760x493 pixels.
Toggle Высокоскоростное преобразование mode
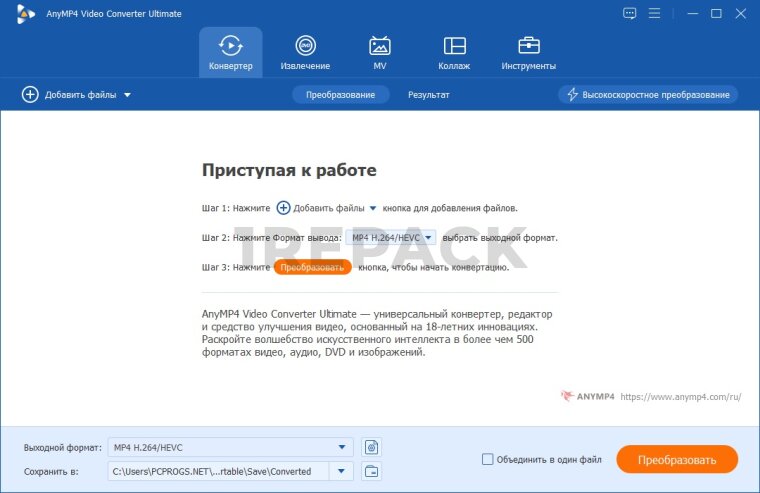coord(648,95)
